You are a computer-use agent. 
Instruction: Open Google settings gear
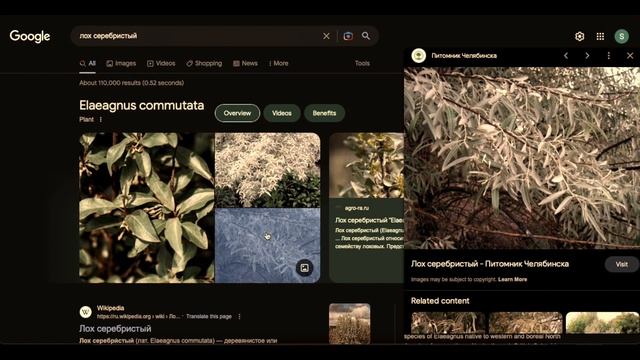579,36
